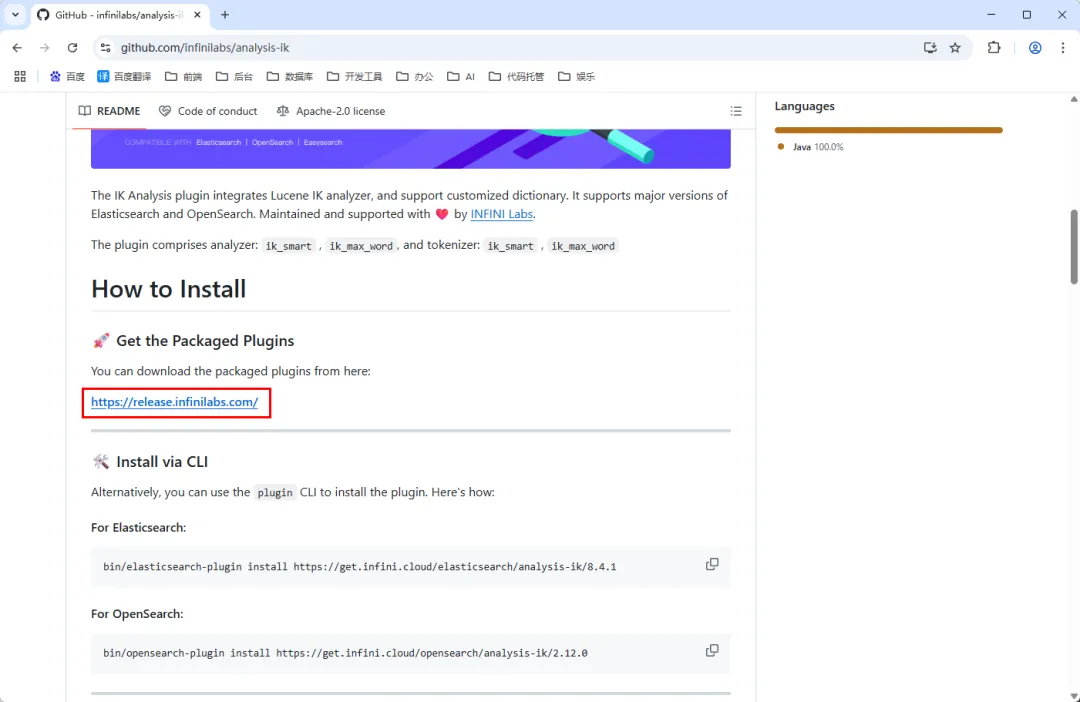This screenshot has height=702, width=1080.
Task: Open the 百度 bookmark
Action: coord(67,76)
